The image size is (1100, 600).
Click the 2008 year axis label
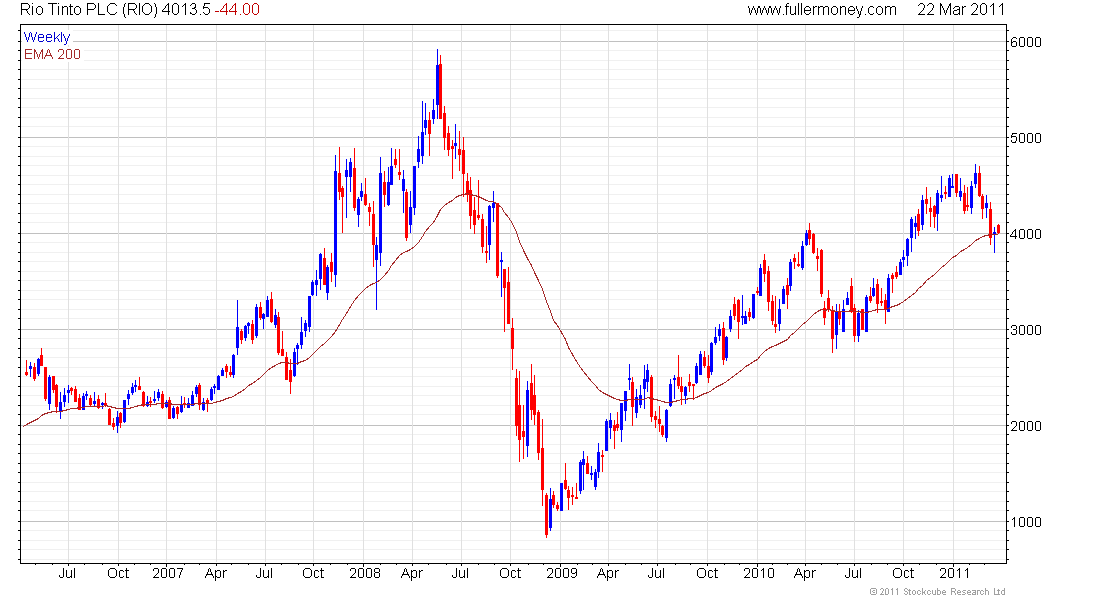tap(365, 573)
